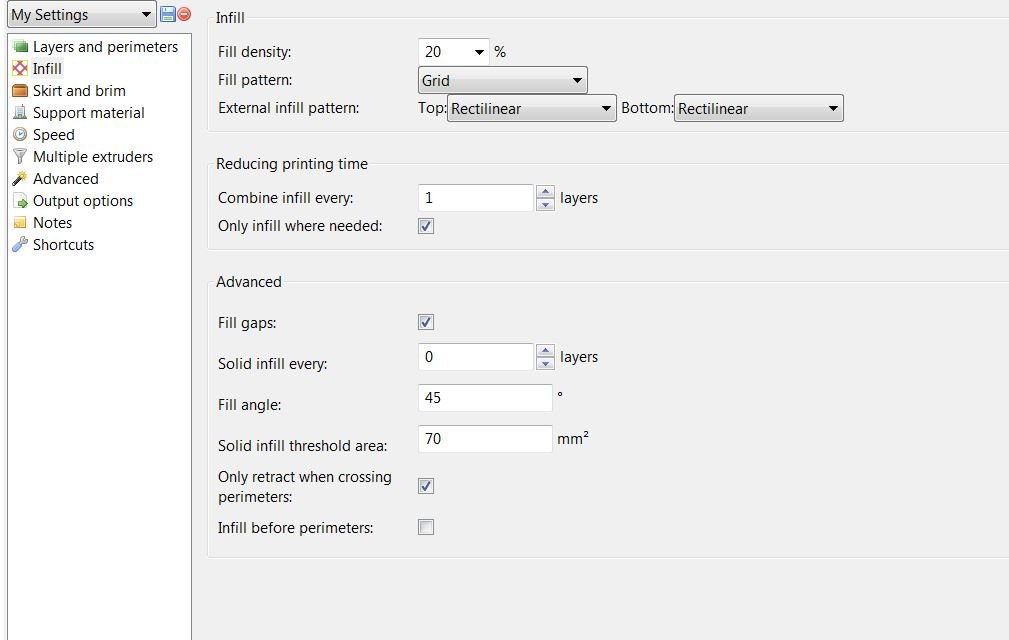Toggle the Only infill where needed checkbox
The width and height of the screenshot is (1009, 640).
426,226
